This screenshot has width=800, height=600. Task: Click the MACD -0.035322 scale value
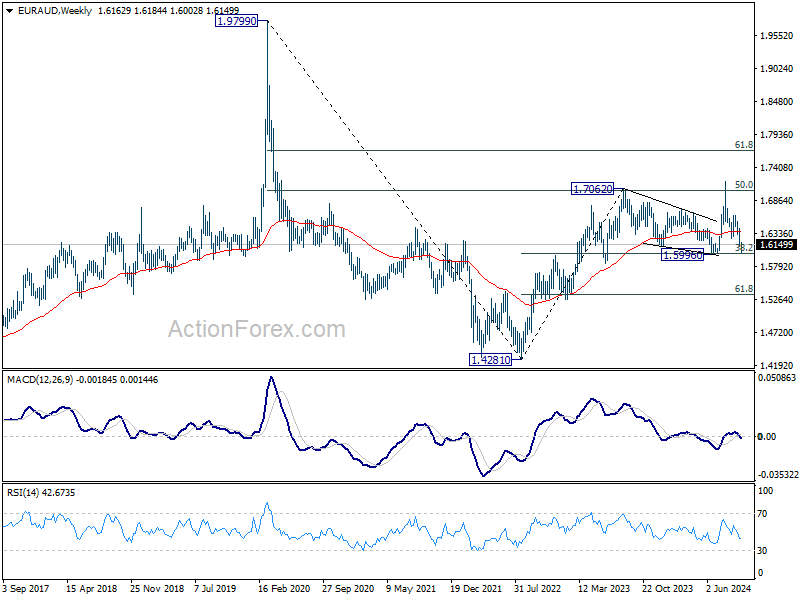(778, 475)
